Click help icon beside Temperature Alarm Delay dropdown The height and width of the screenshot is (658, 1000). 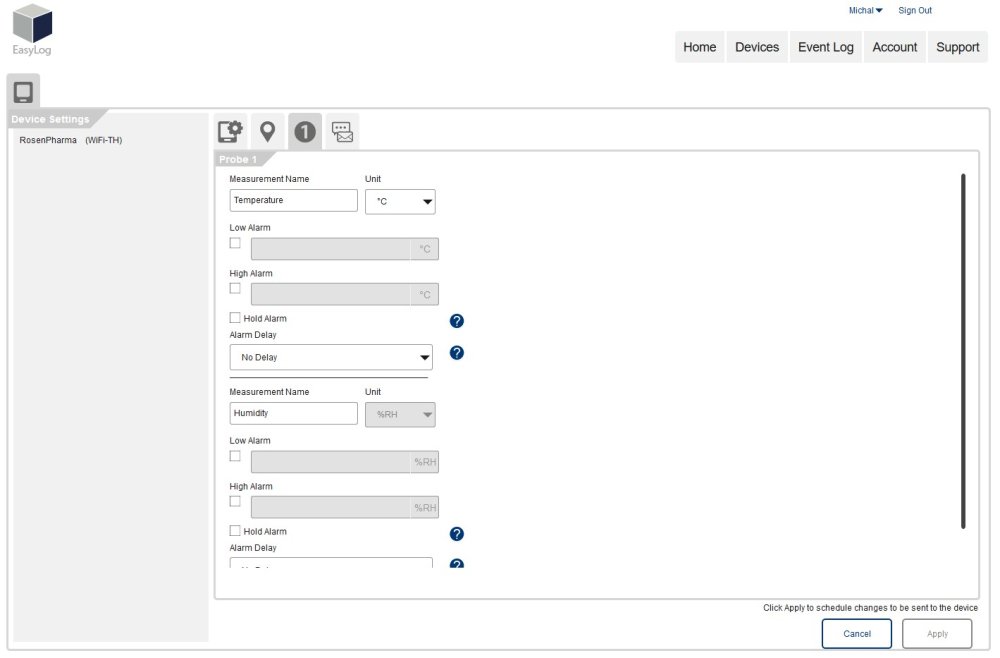pyautogui.click(x=457, y=353)
